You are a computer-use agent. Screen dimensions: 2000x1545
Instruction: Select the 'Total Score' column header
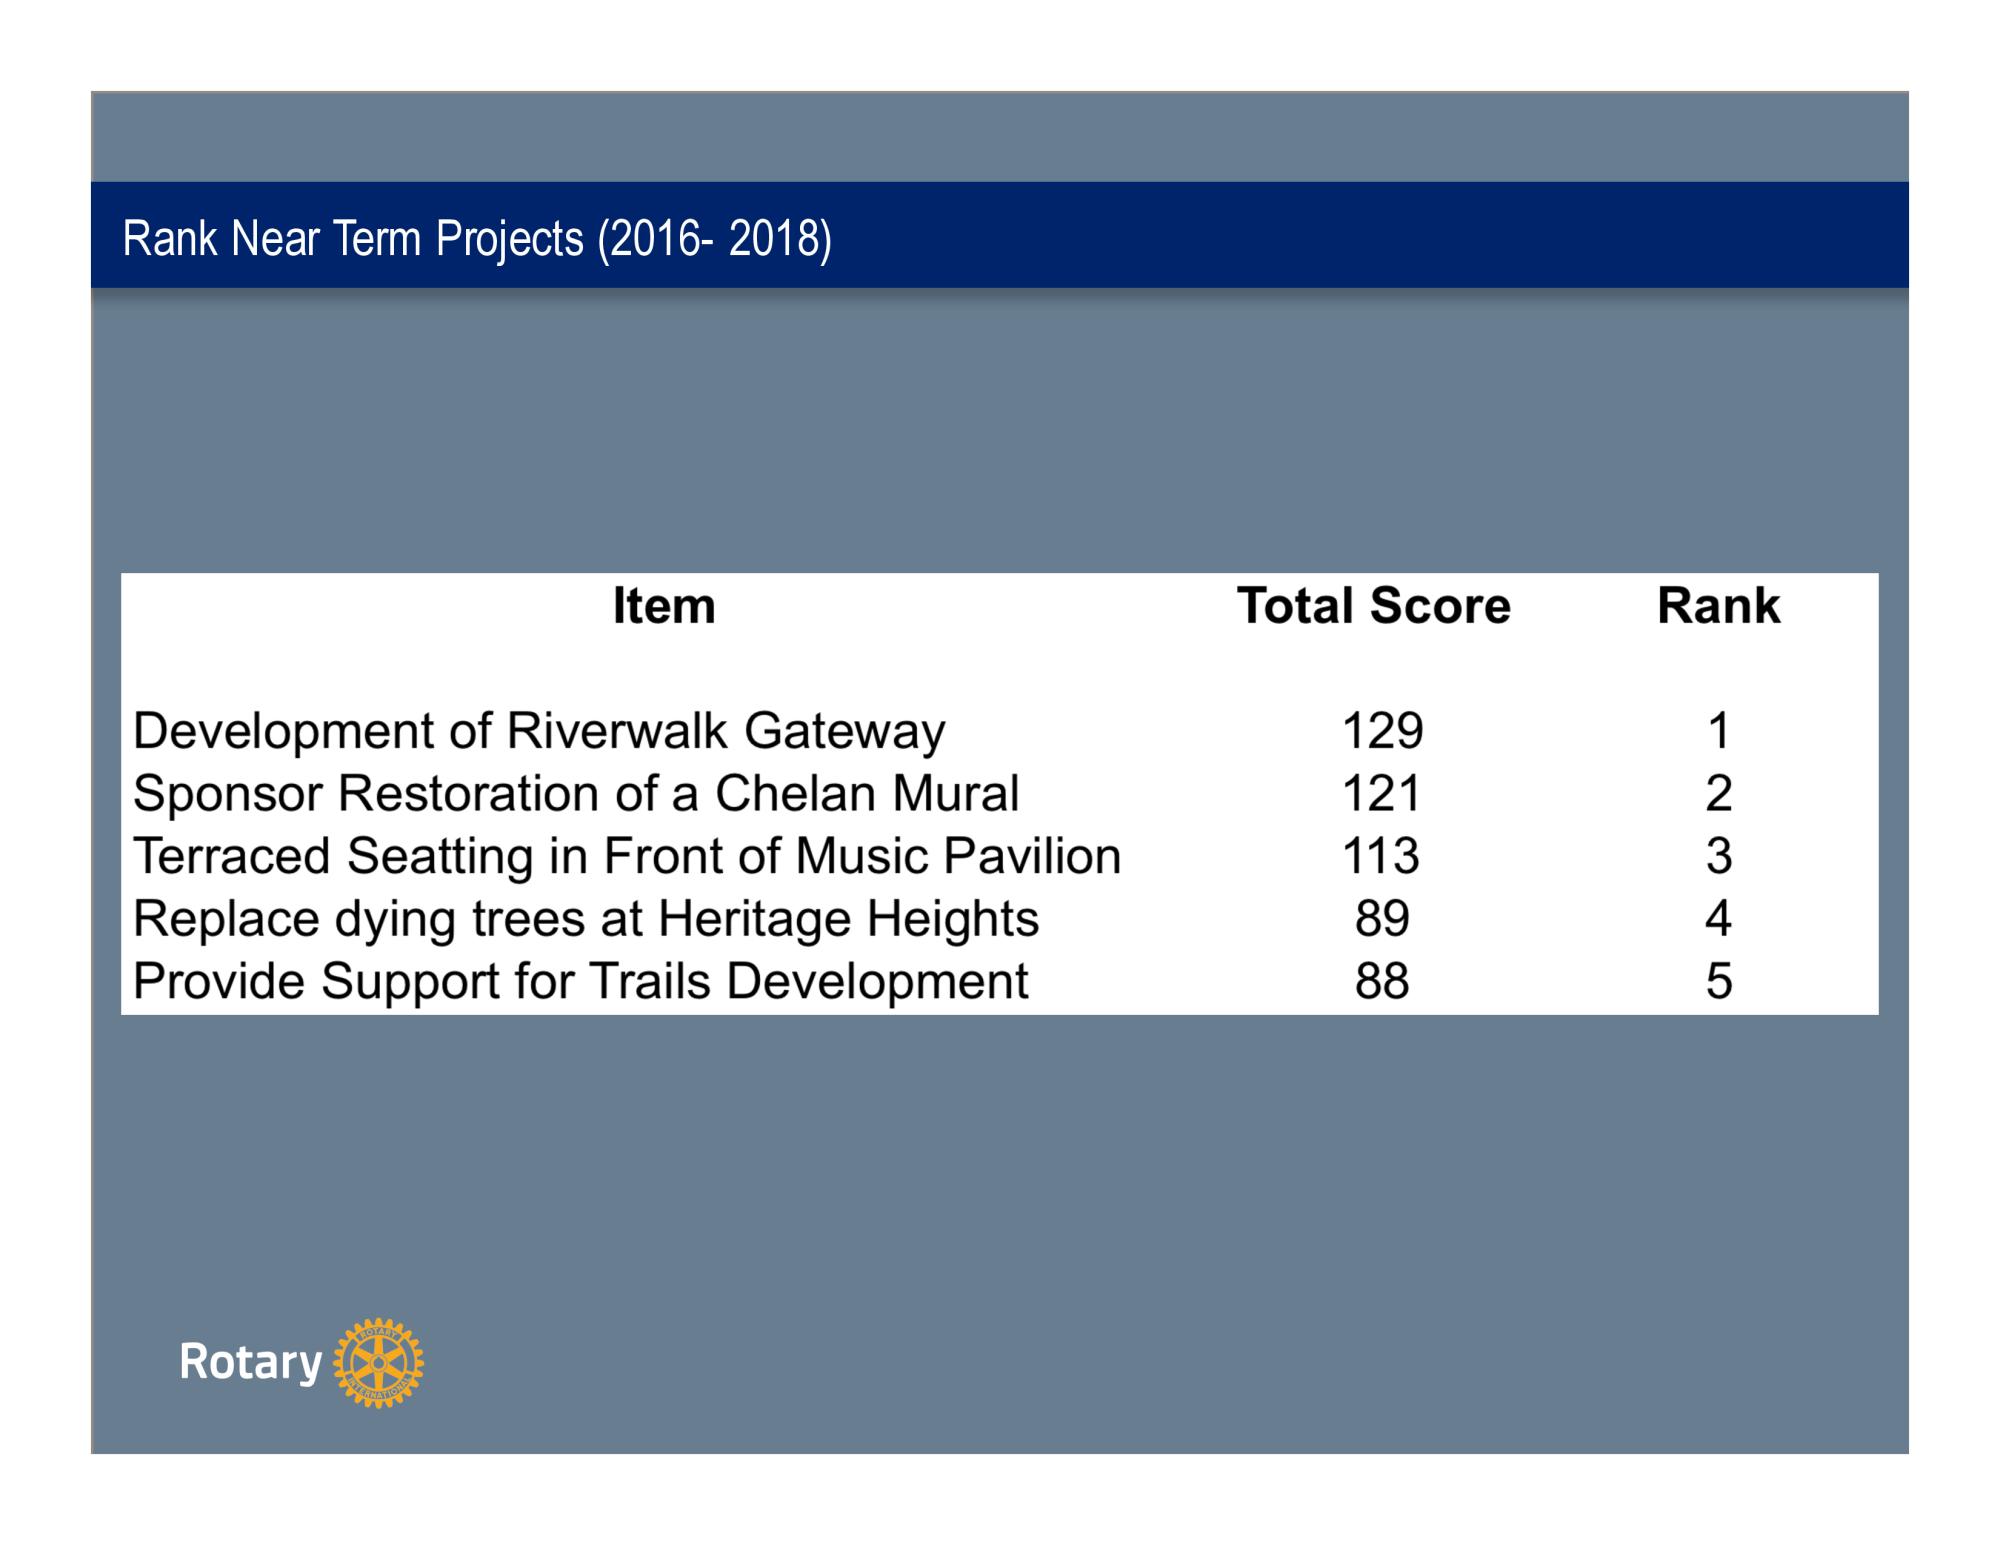[x=1373, y=606]
